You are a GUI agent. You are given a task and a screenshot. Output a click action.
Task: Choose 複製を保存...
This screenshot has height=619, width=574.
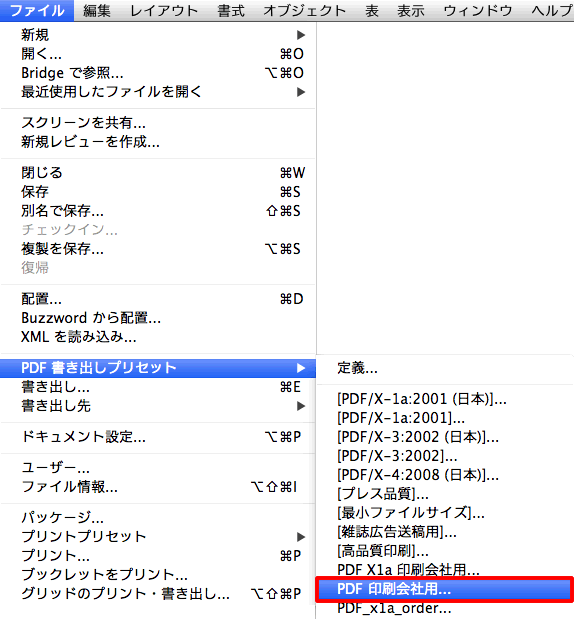(x=158, y=249)
